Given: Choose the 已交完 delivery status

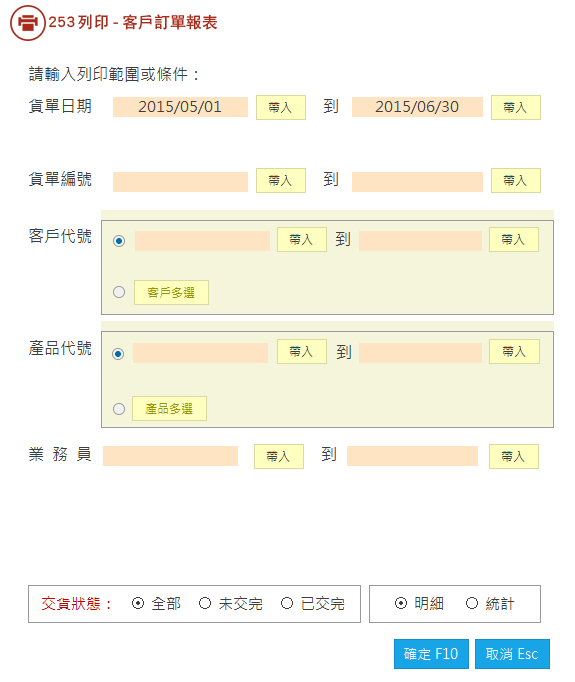Looking at the screenshot, I should [287, 603].
